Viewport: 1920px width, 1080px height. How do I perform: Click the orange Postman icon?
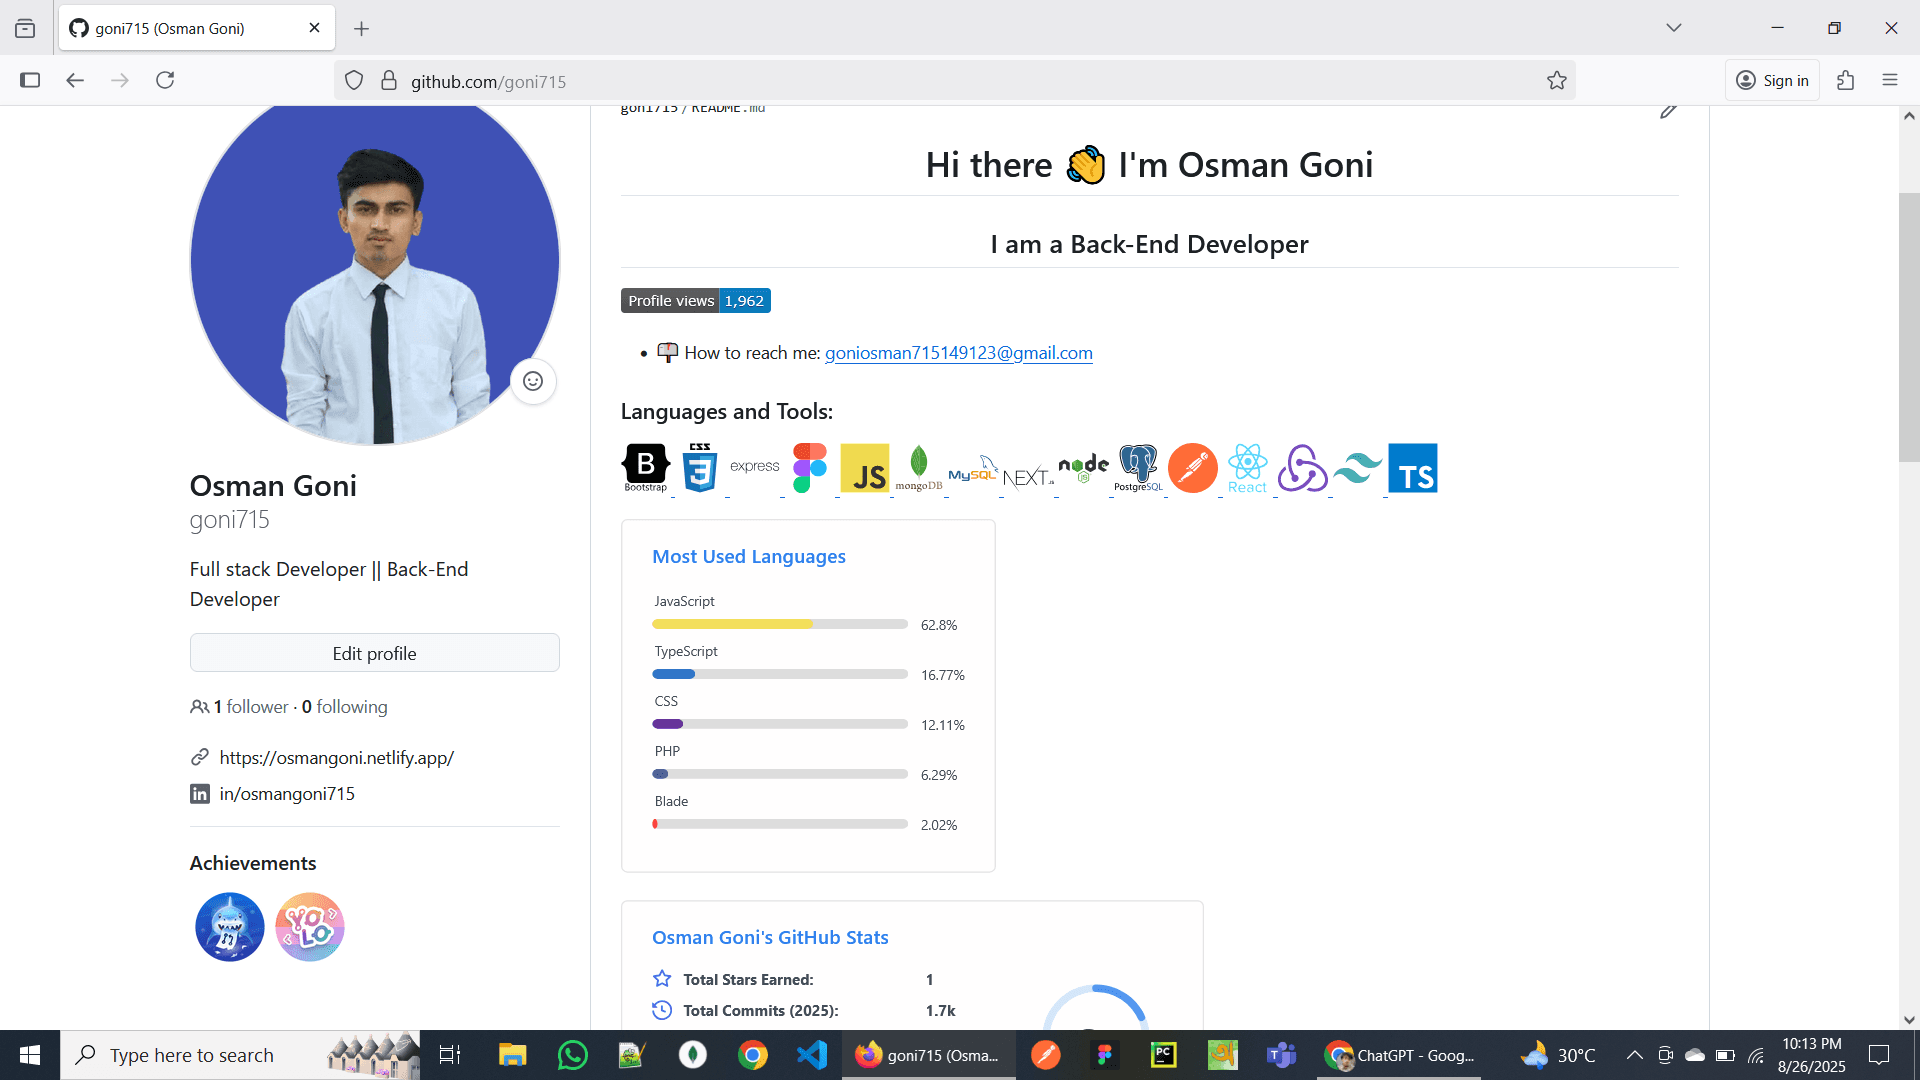(1193, 468)
